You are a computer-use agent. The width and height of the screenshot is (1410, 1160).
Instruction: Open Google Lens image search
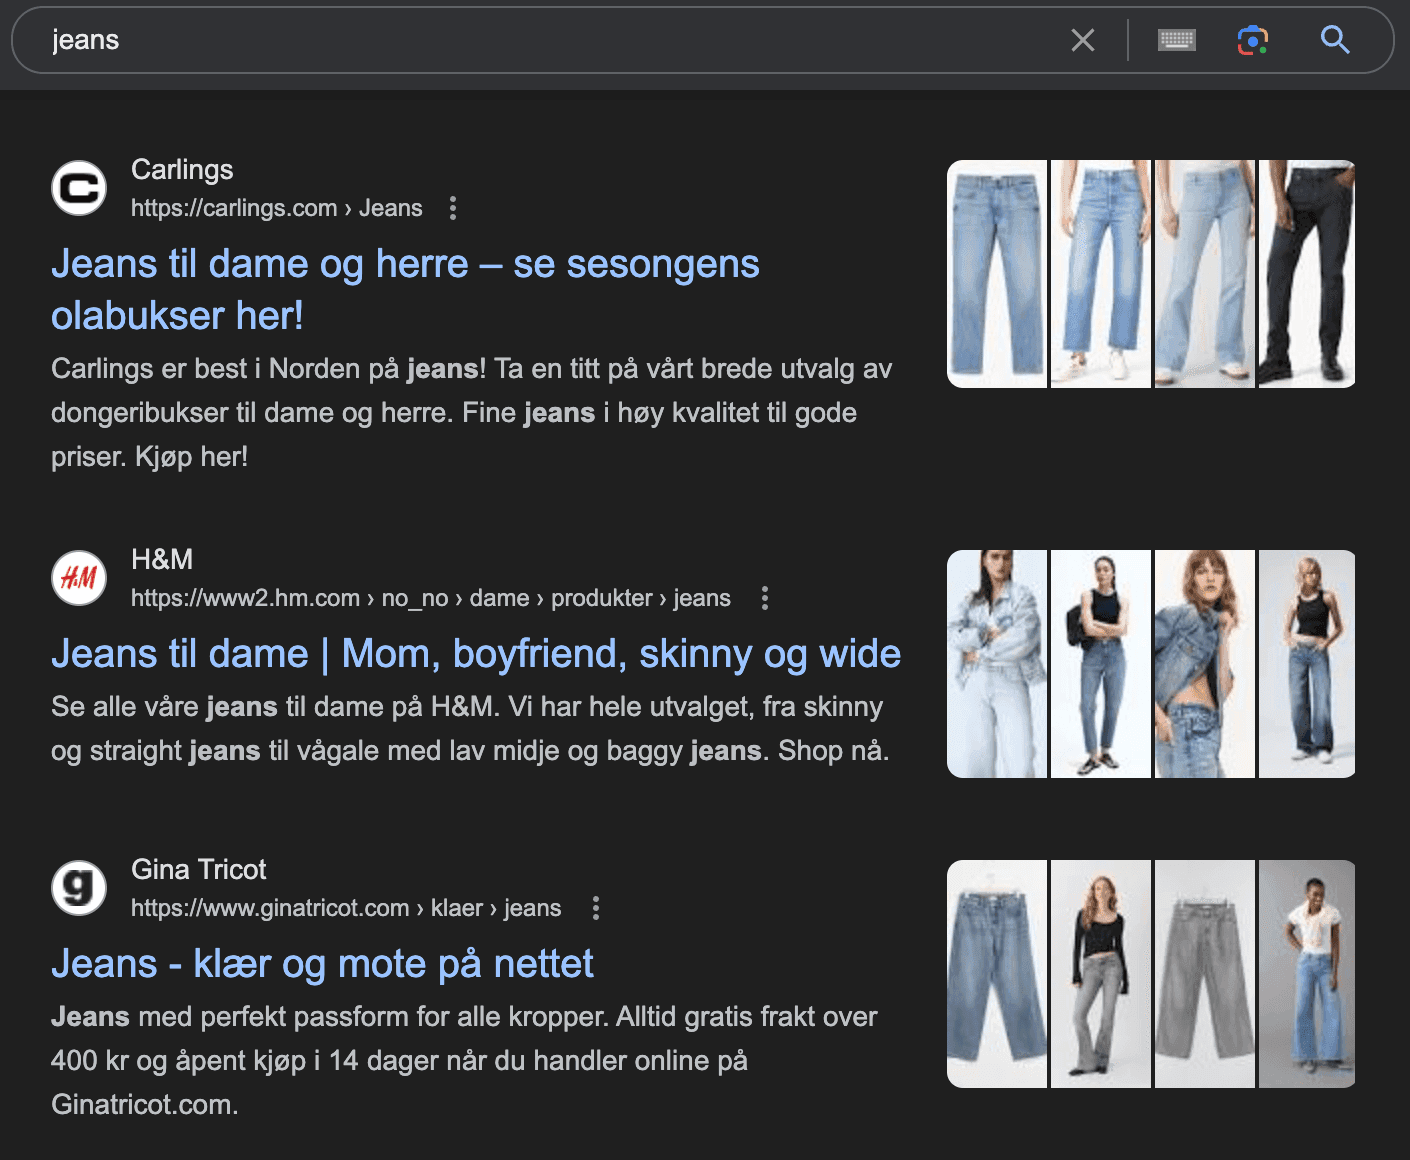coord(1254,40)
